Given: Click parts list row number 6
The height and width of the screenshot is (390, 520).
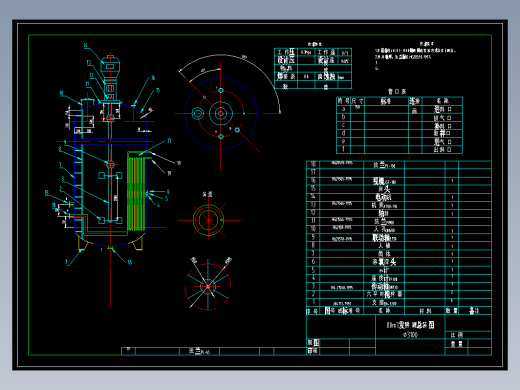Looking at the screenshot, I should (x=399, y=262).
